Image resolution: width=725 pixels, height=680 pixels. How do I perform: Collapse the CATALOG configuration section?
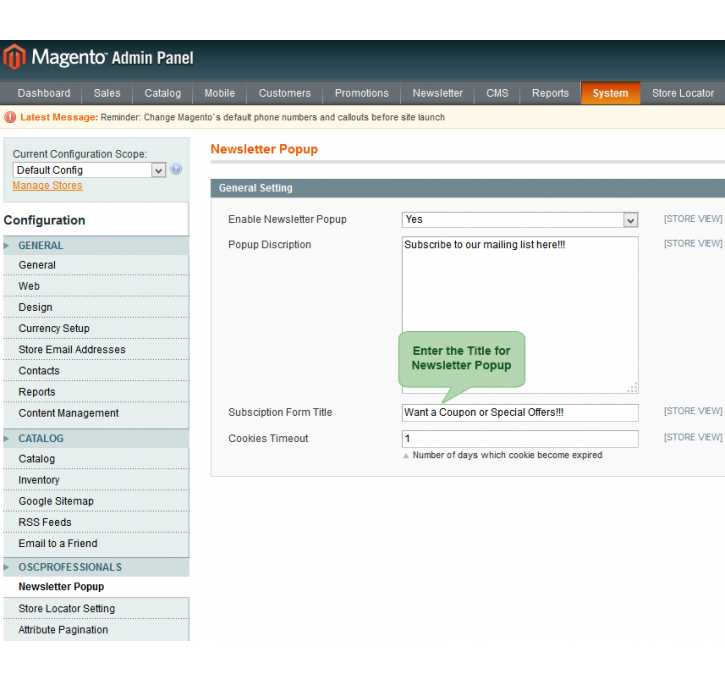[96, 438]
